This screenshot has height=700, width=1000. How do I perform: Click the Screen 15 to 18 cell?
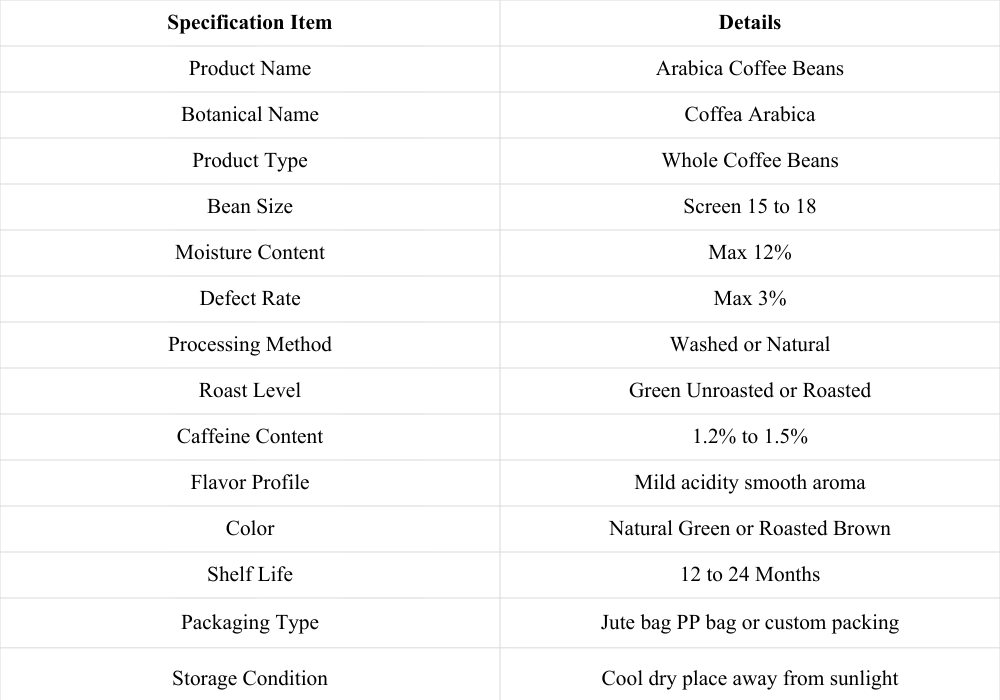pyautogui.click(x=749, y=207)
